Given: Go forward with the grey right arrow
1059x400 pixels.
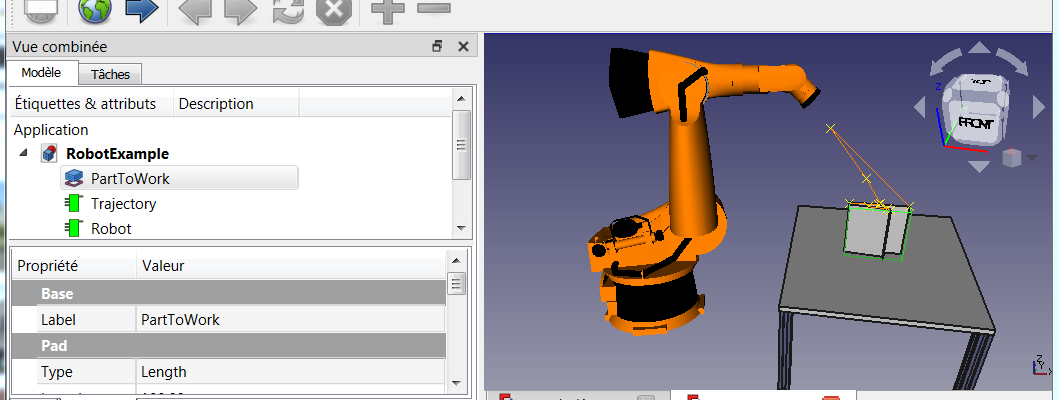Looking at the screenshot, I should pos(240,9).
